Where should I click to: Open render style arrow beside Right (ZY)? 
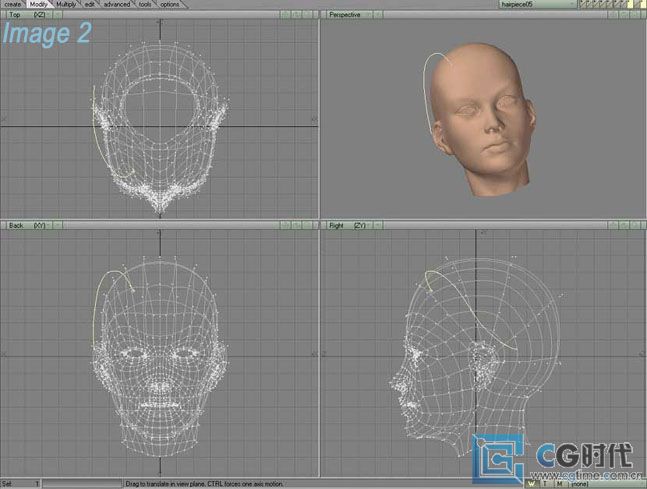378,225
